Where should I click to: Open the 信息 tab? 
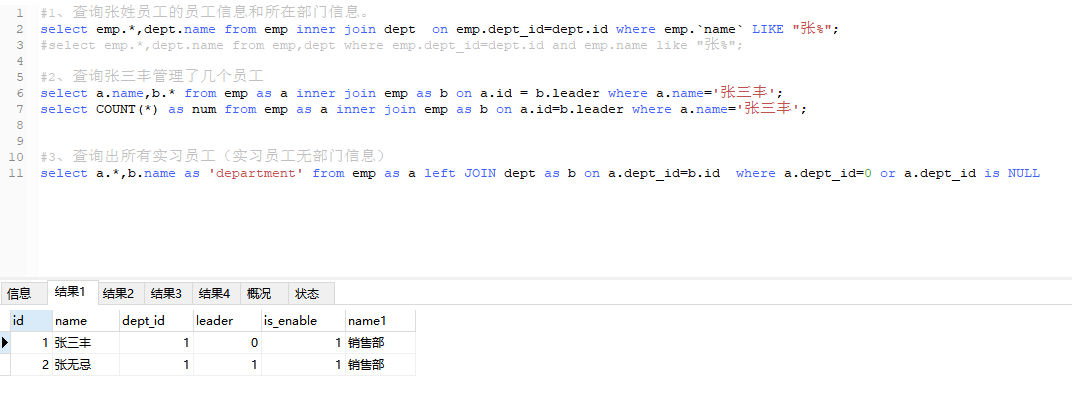point(19,294)
